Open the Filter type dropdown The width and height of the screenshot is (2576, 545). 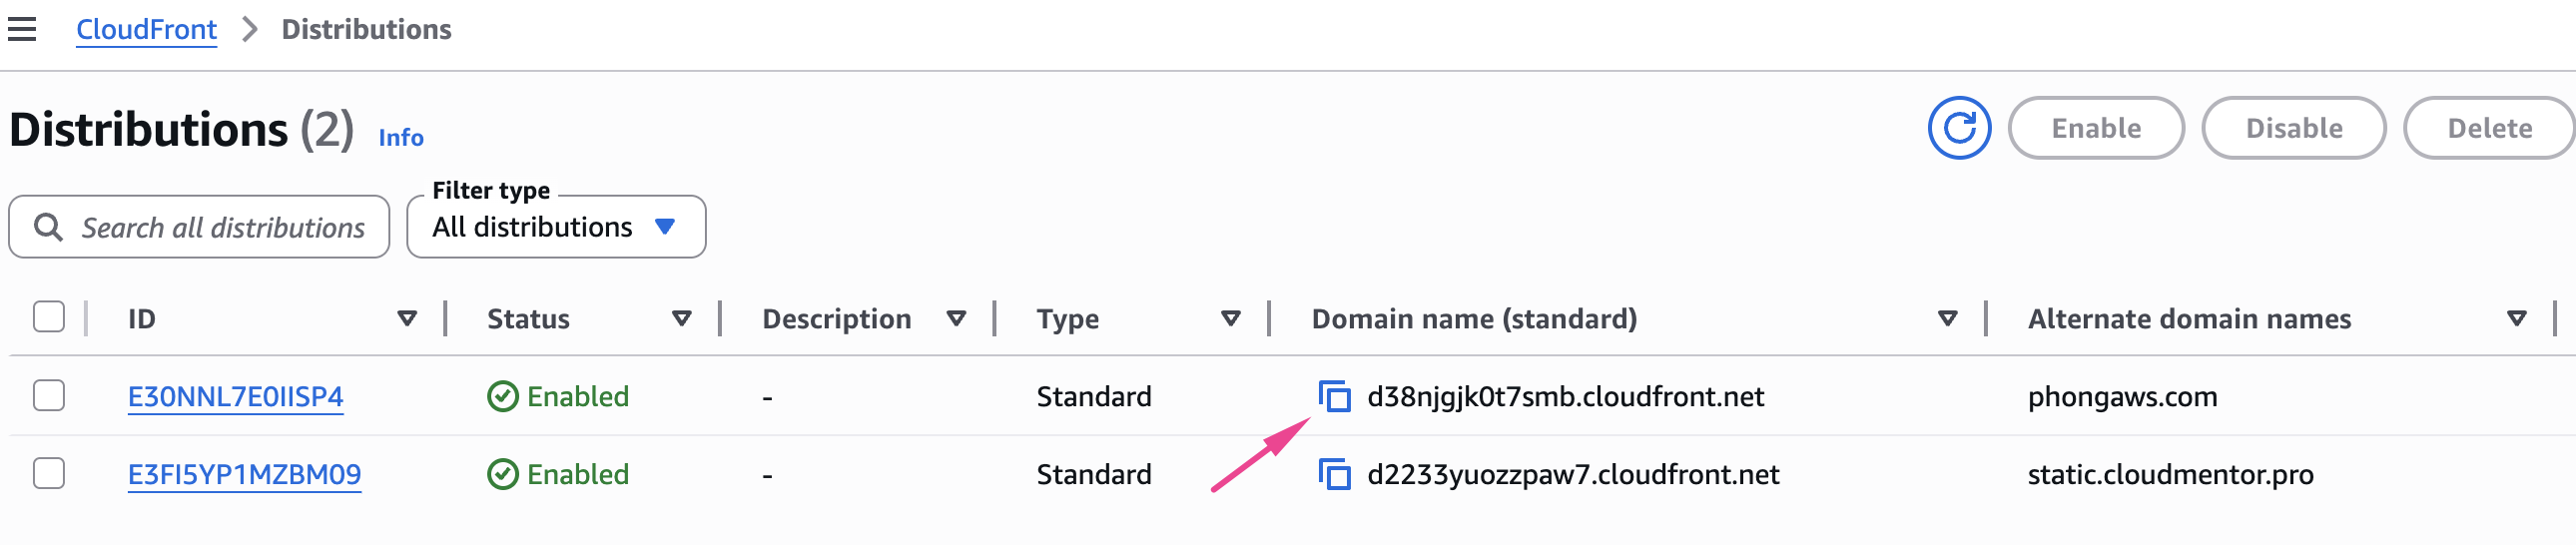(x=556, y=228)
